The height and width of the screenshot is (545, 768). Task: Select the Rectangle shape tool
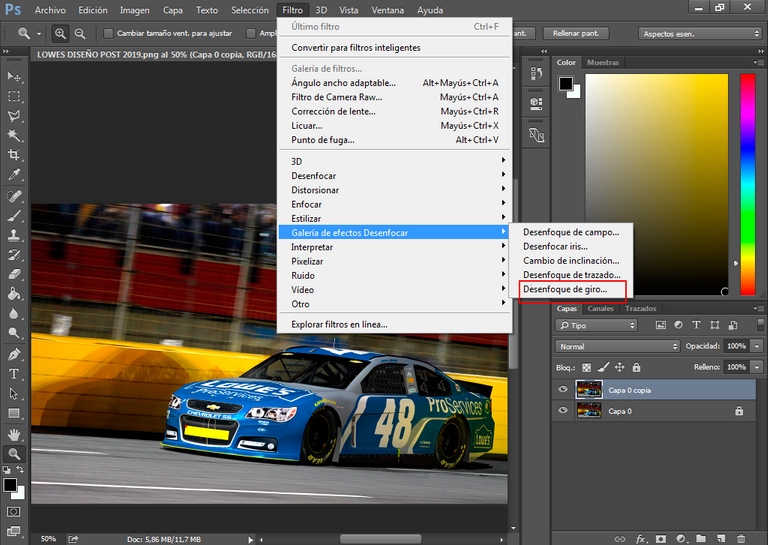[14, 413]
